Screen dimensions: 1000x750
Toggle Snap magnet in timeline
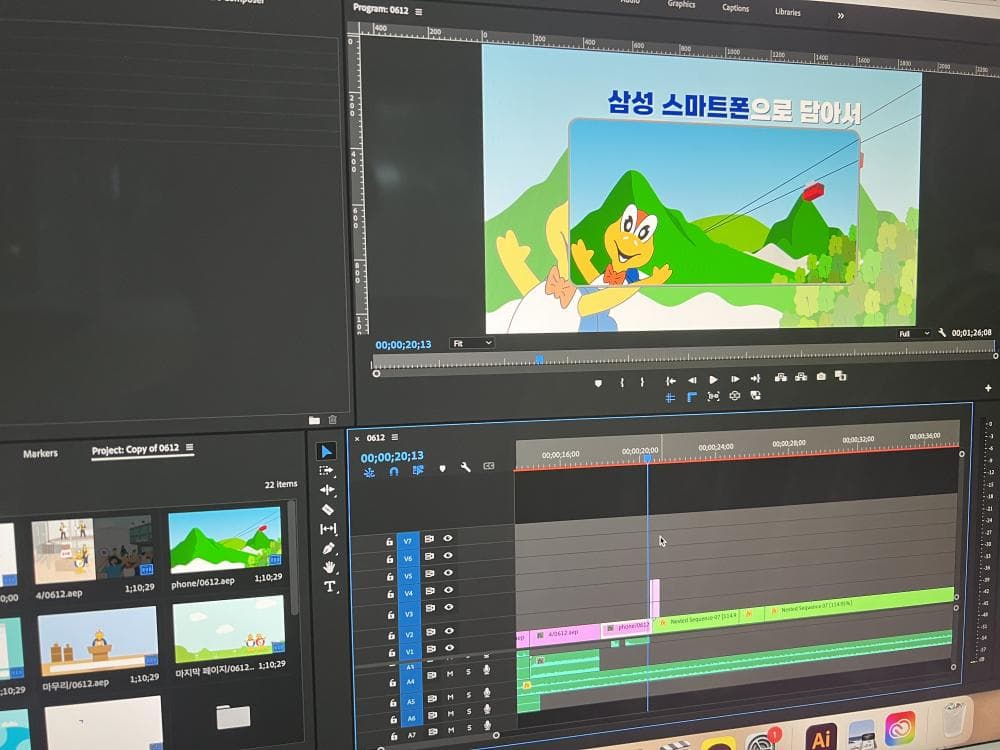[x=394, y=471]
